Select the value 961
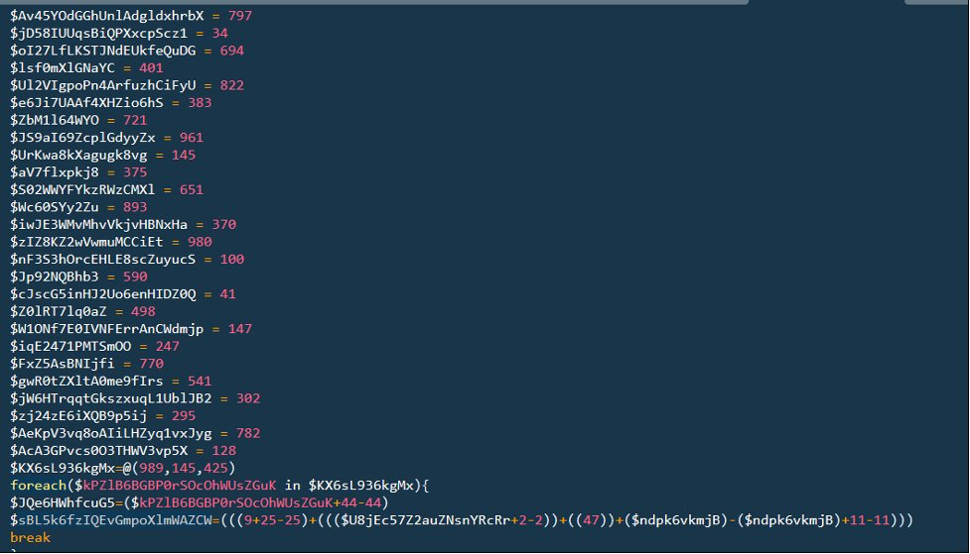Image resolution: width=970 pixels, height=554 pixels. 192,137
